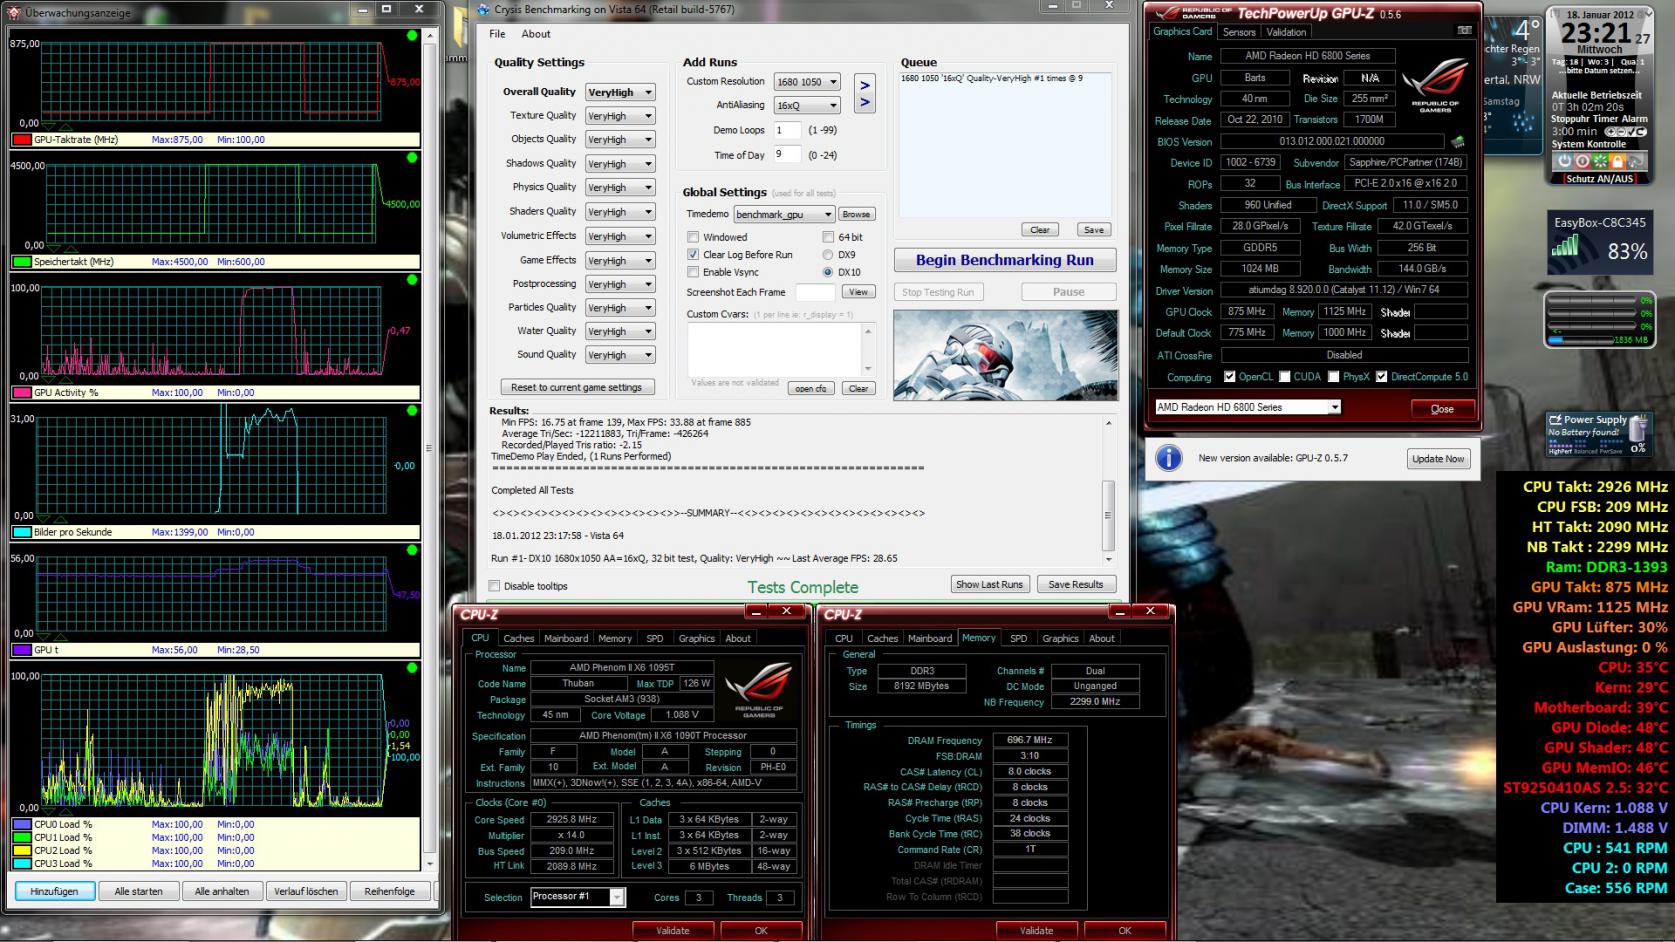The width and height of the screenshot is (1675, 942).
Task: Click the cyan Bilder pro Sekunde swatch
Action: 21,533
